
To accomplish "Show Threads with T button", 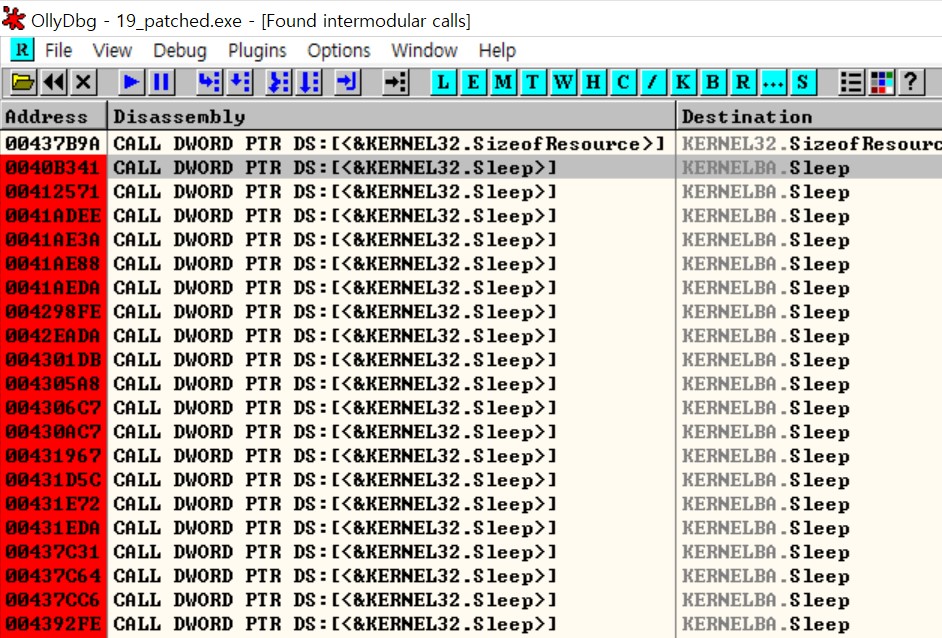I will (533, 82).
